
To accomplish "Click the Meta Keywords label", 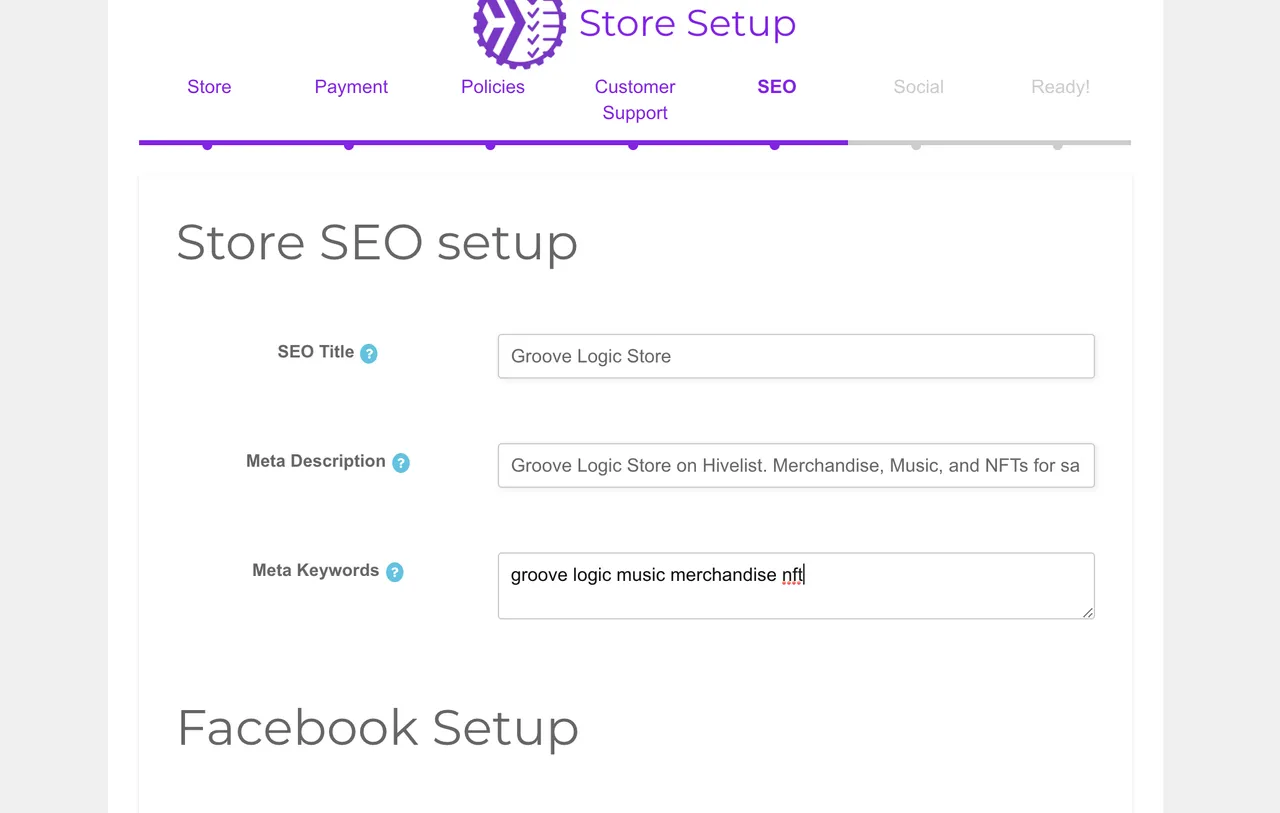I will click(x=316, y=570).
